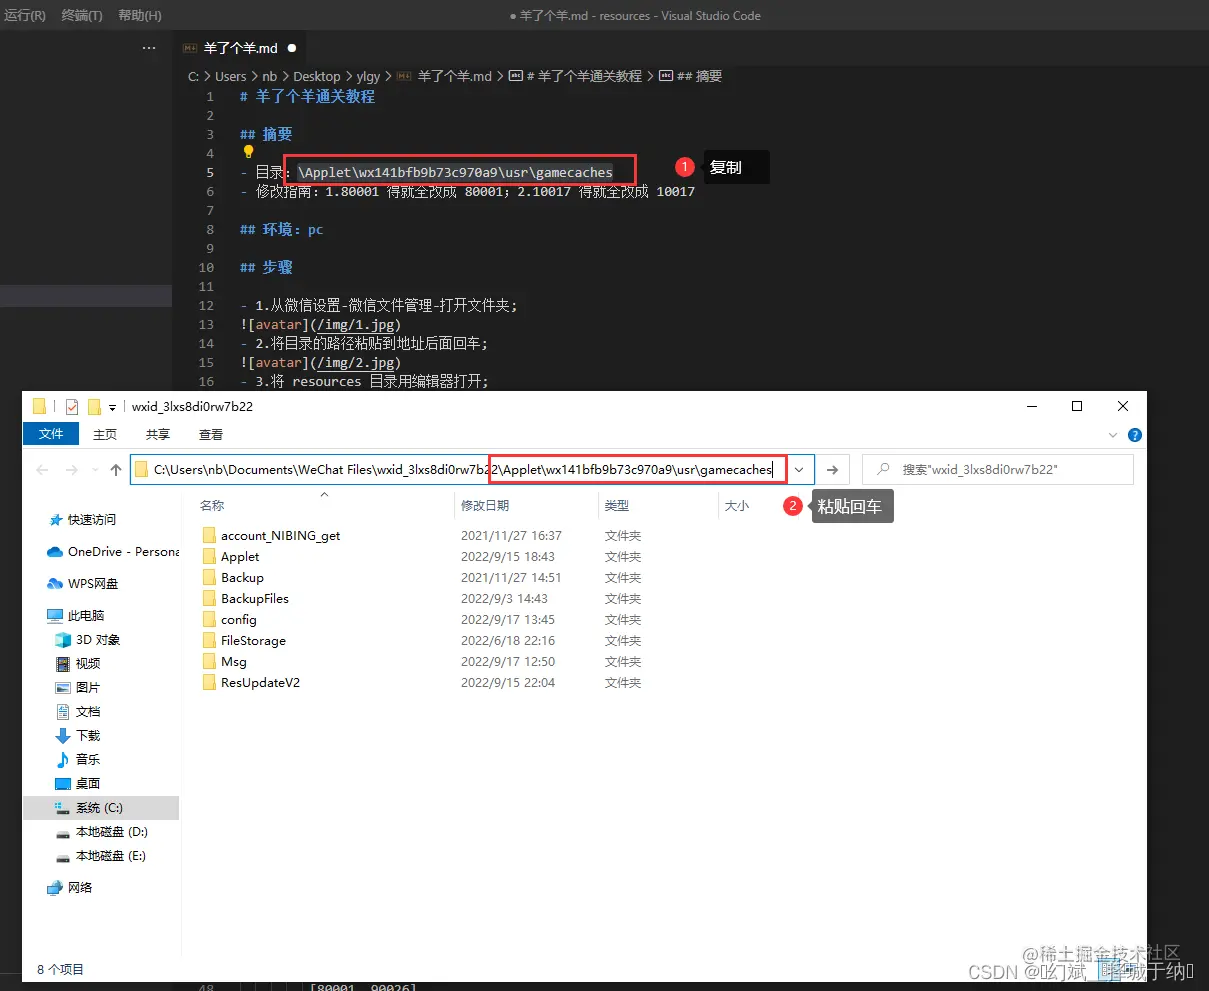Image resolution: width=1209 pixels, height=991 pixels.
Task: Open the 共享 ribbon tab
Action: 158,434
